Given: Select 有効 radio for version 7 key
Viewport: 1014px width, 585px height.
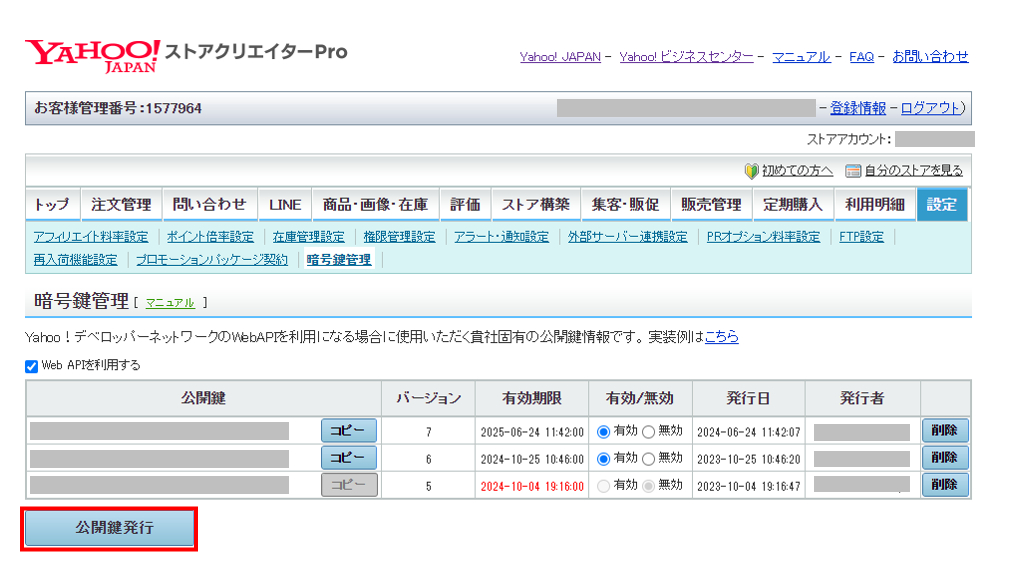Looking at the screenshot, I should point(603,432).
